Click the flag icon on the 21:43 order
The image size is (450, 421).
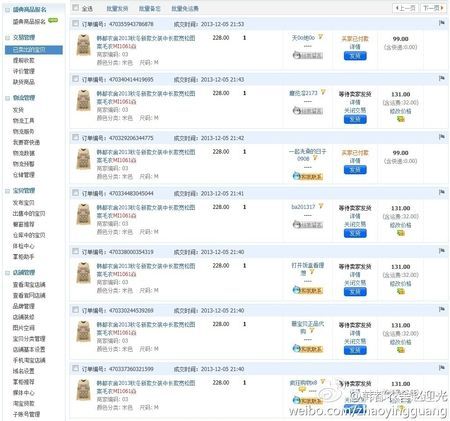click(442, 78)
